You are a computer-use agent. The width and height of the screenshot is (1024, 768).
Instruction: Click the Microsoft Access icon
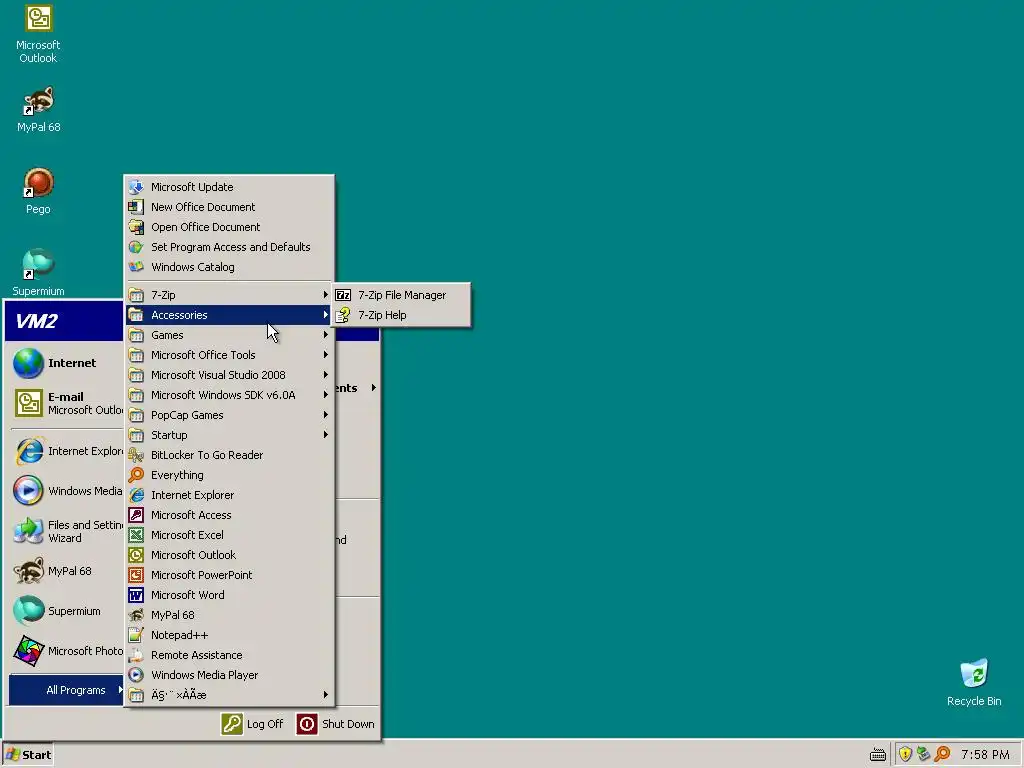click(136, 515)
